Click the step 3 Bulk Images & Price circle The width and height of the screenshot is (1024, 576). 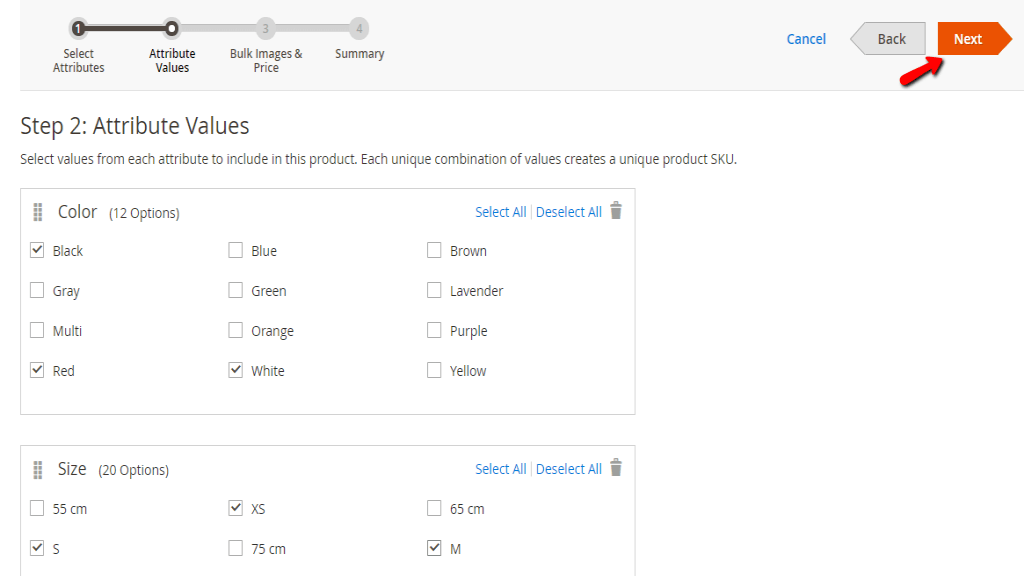(x=265, y=30)
